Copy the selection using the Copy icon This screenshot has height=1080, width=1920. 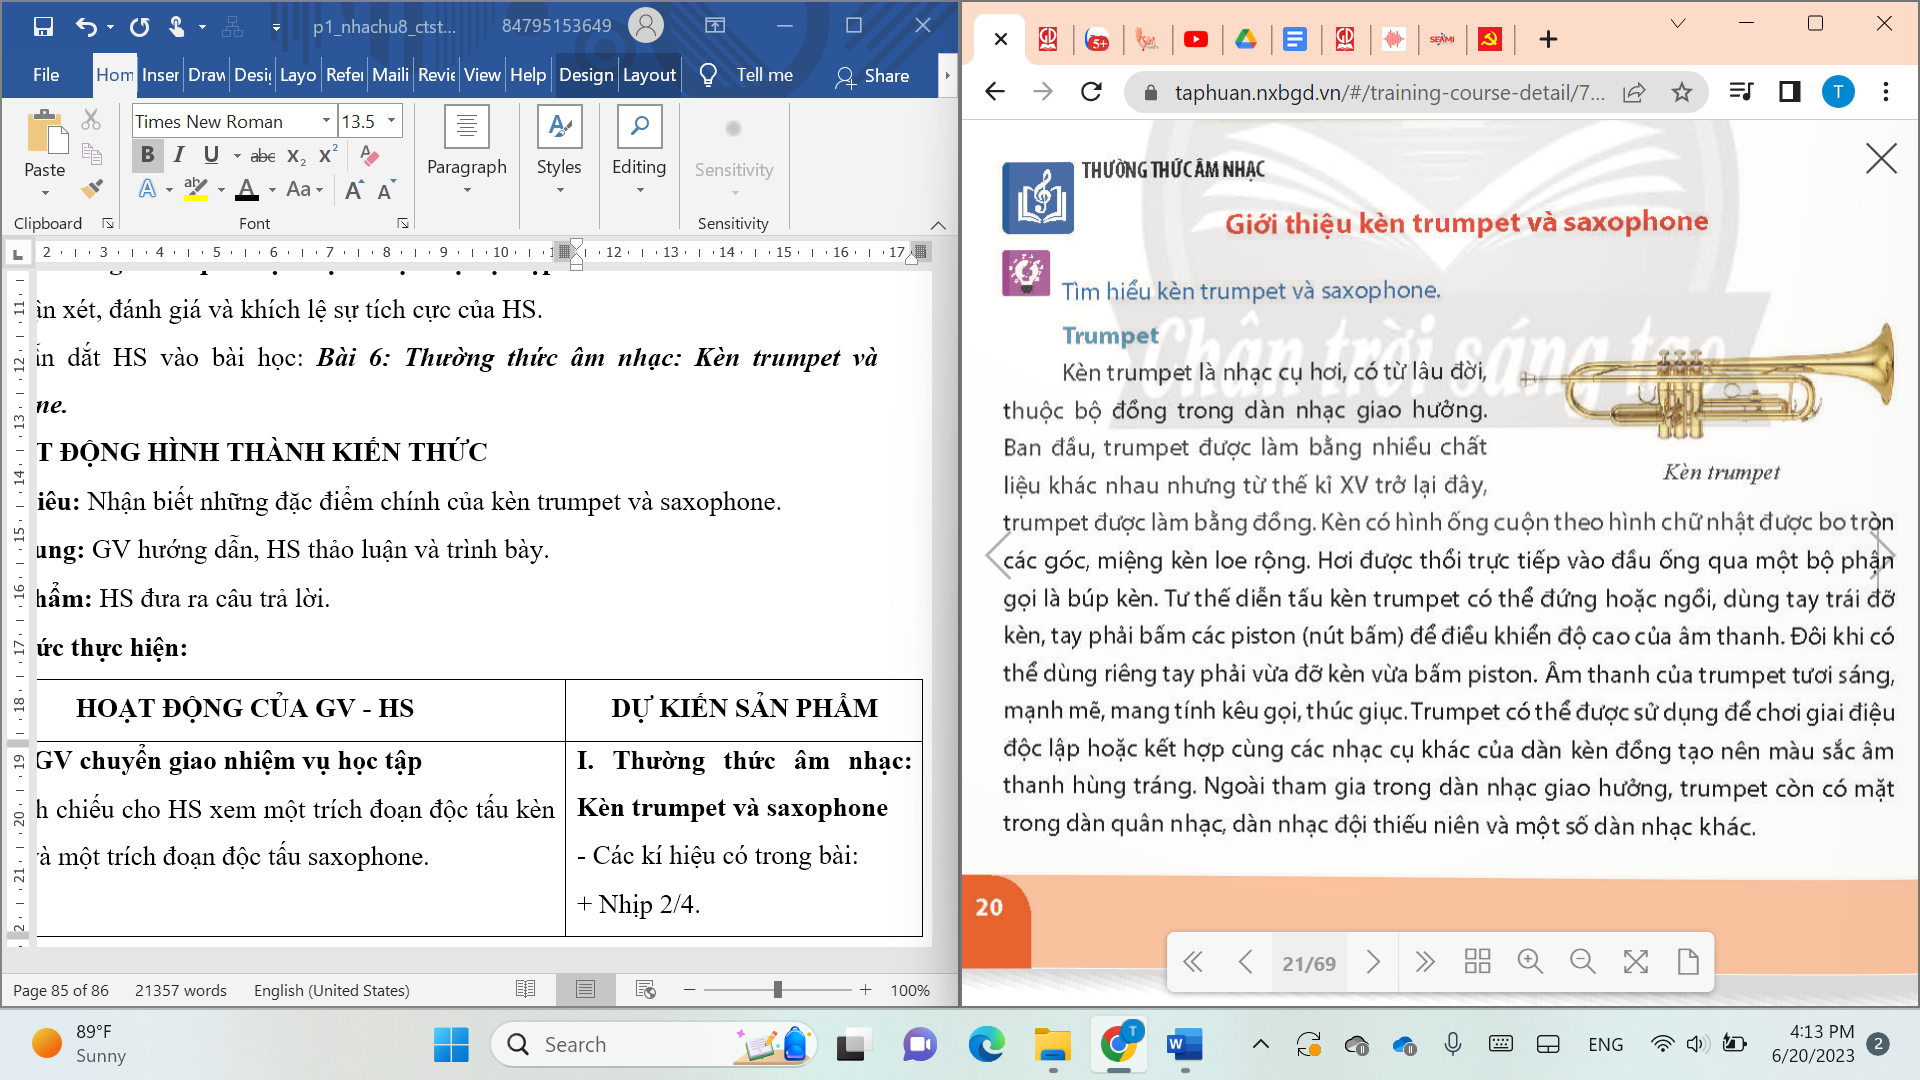[91, 153]
